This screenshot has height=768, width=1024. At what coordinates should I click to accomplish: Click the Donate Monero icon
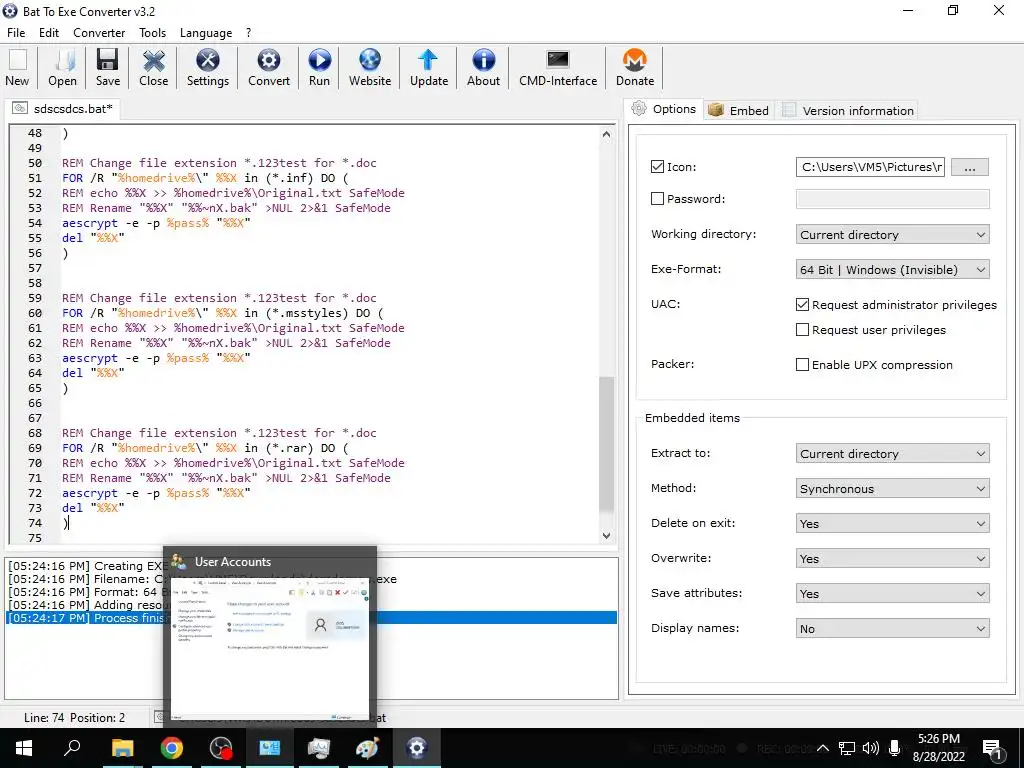635,68
